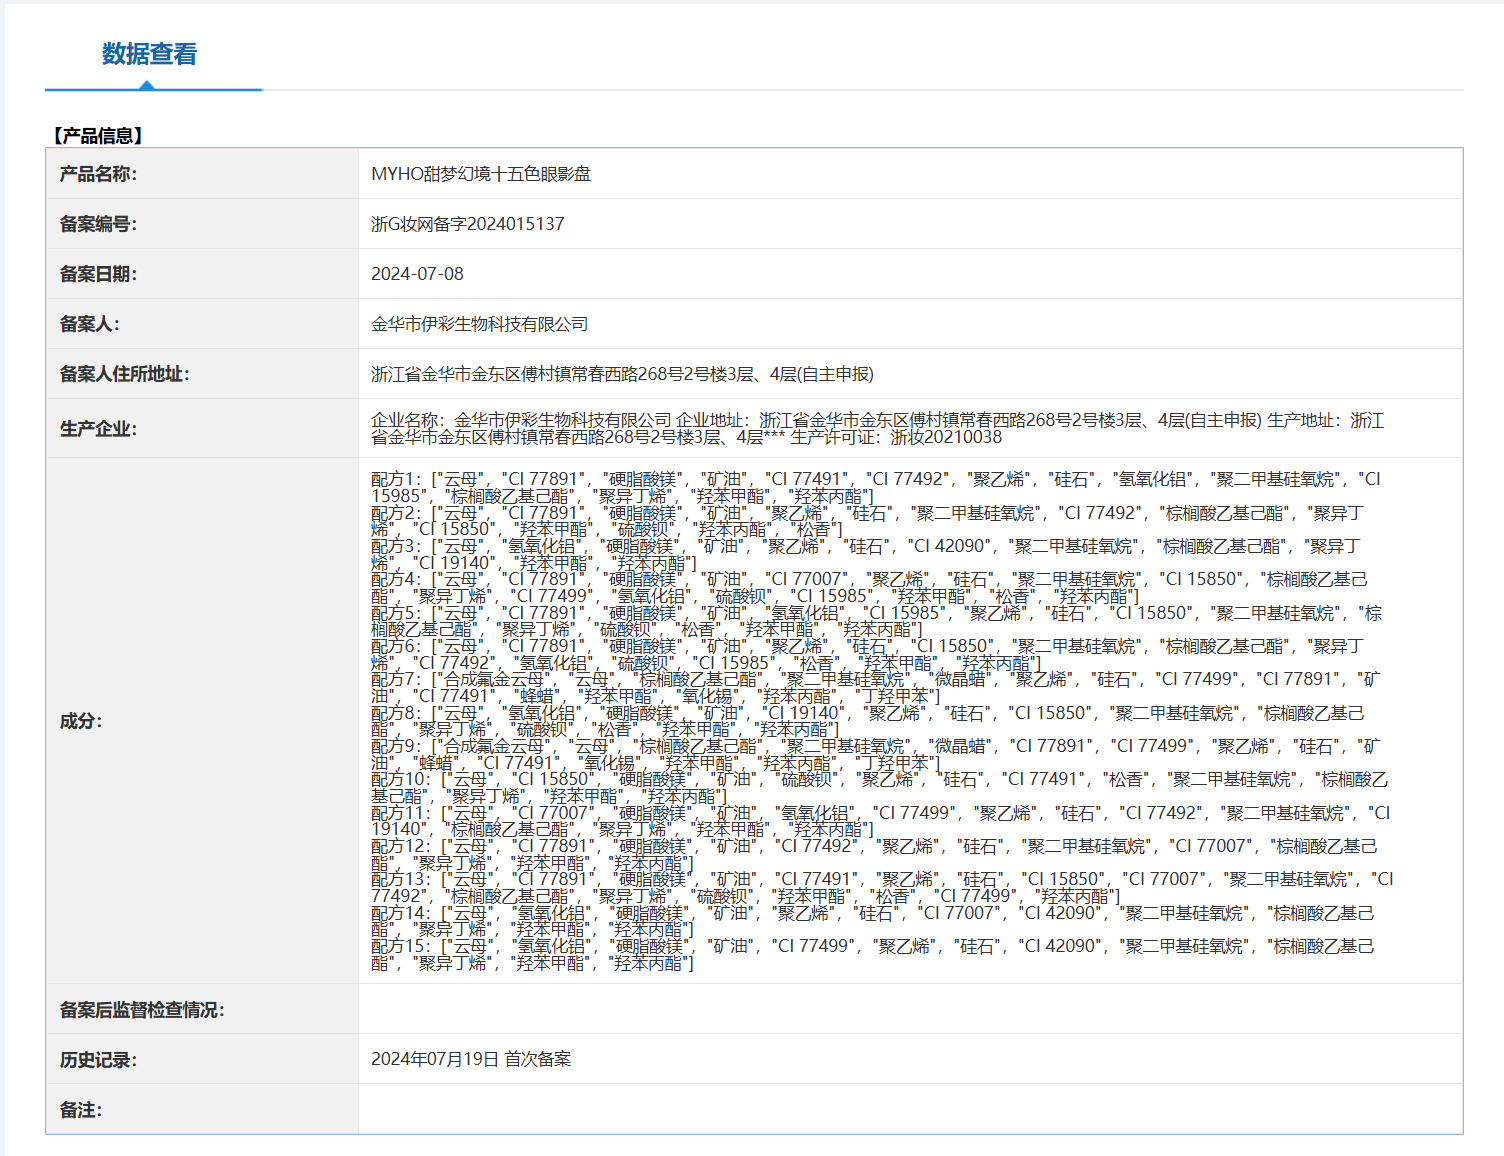
Task: Click the 配方6 ingredient line
Action: [867, 655]
